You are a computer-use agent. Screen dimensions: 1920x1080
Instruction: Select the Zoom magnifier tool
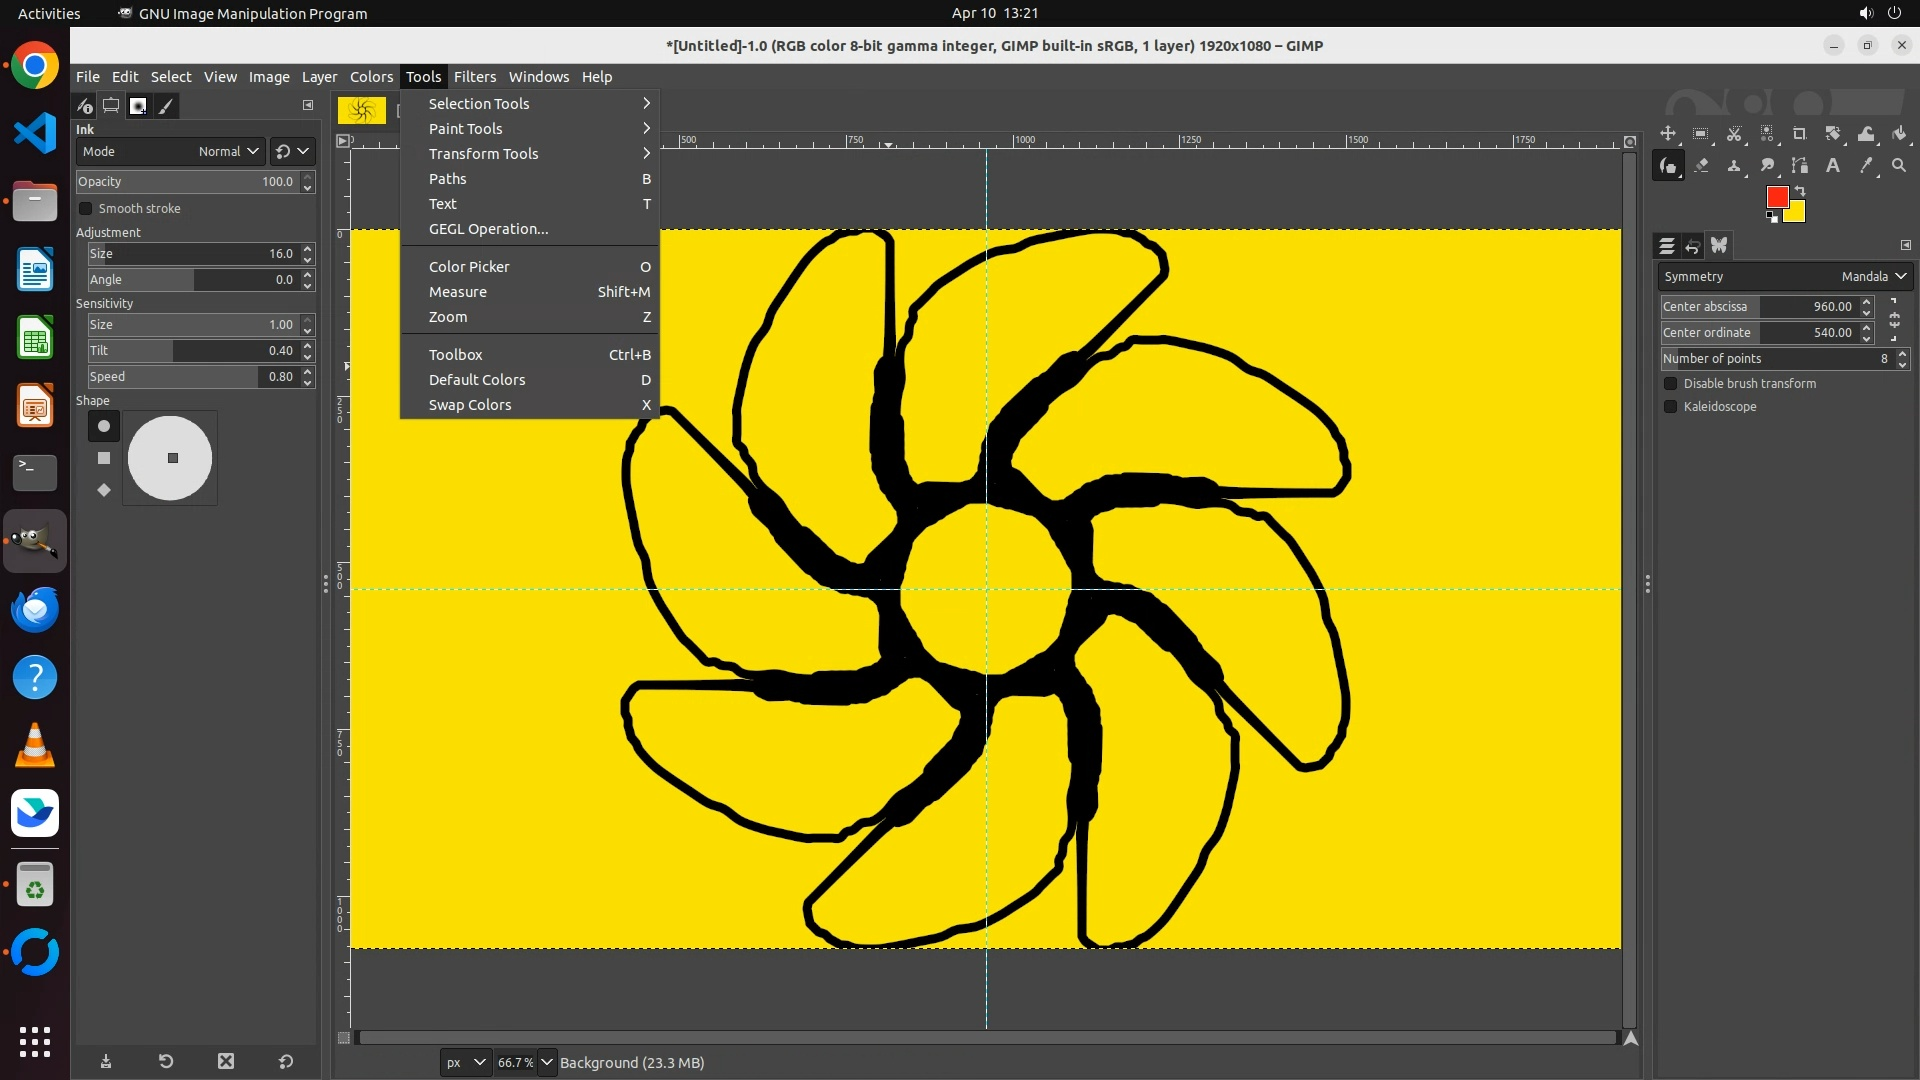(x=1899, y=166)
